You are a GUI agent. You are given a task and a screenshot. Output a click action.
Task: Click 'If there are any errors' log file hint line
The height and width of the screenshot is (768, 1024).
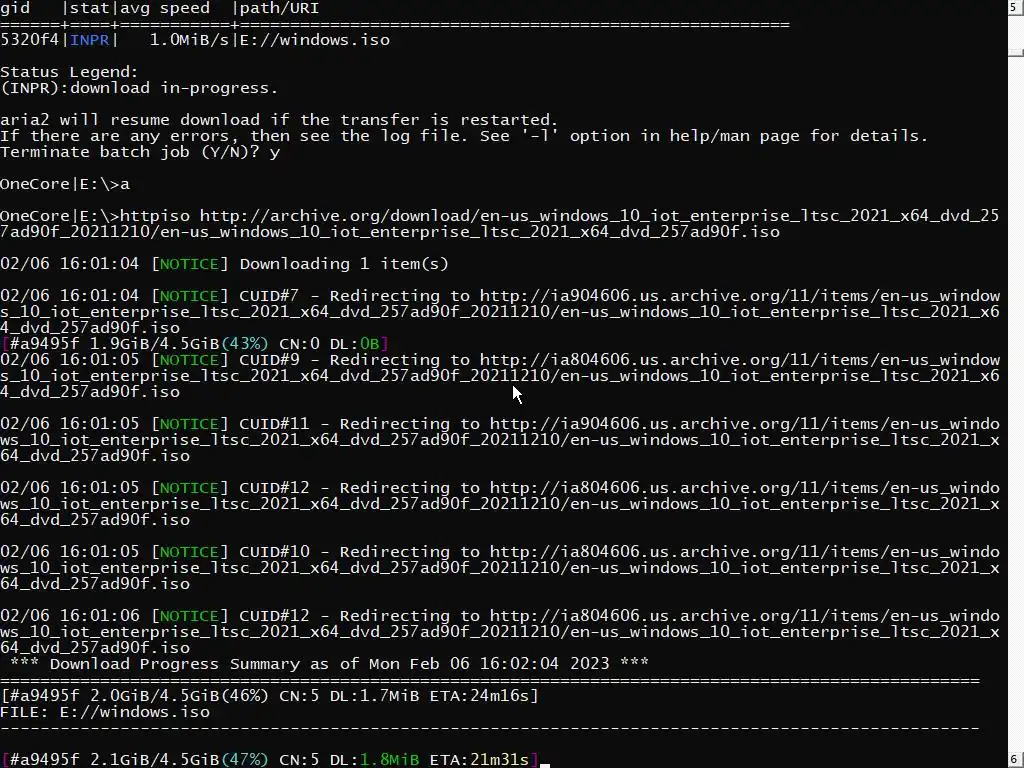[x=464, y=136]
